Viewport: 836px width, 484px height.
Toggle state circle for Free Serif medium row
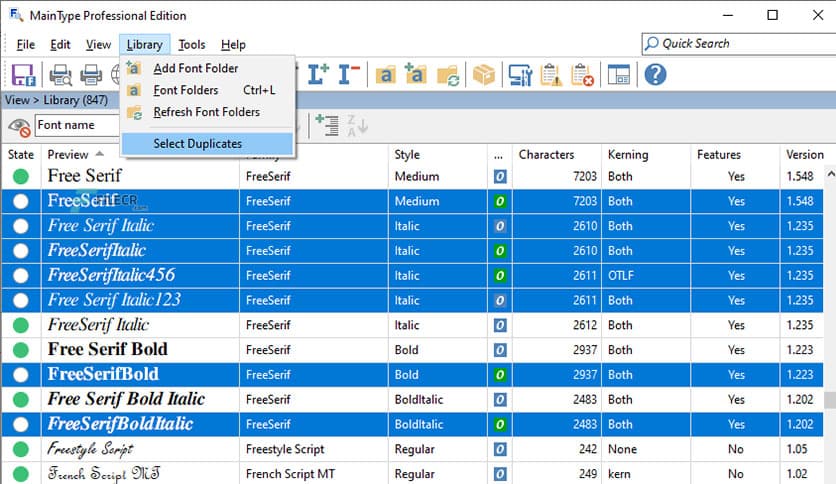click(21, 176)
